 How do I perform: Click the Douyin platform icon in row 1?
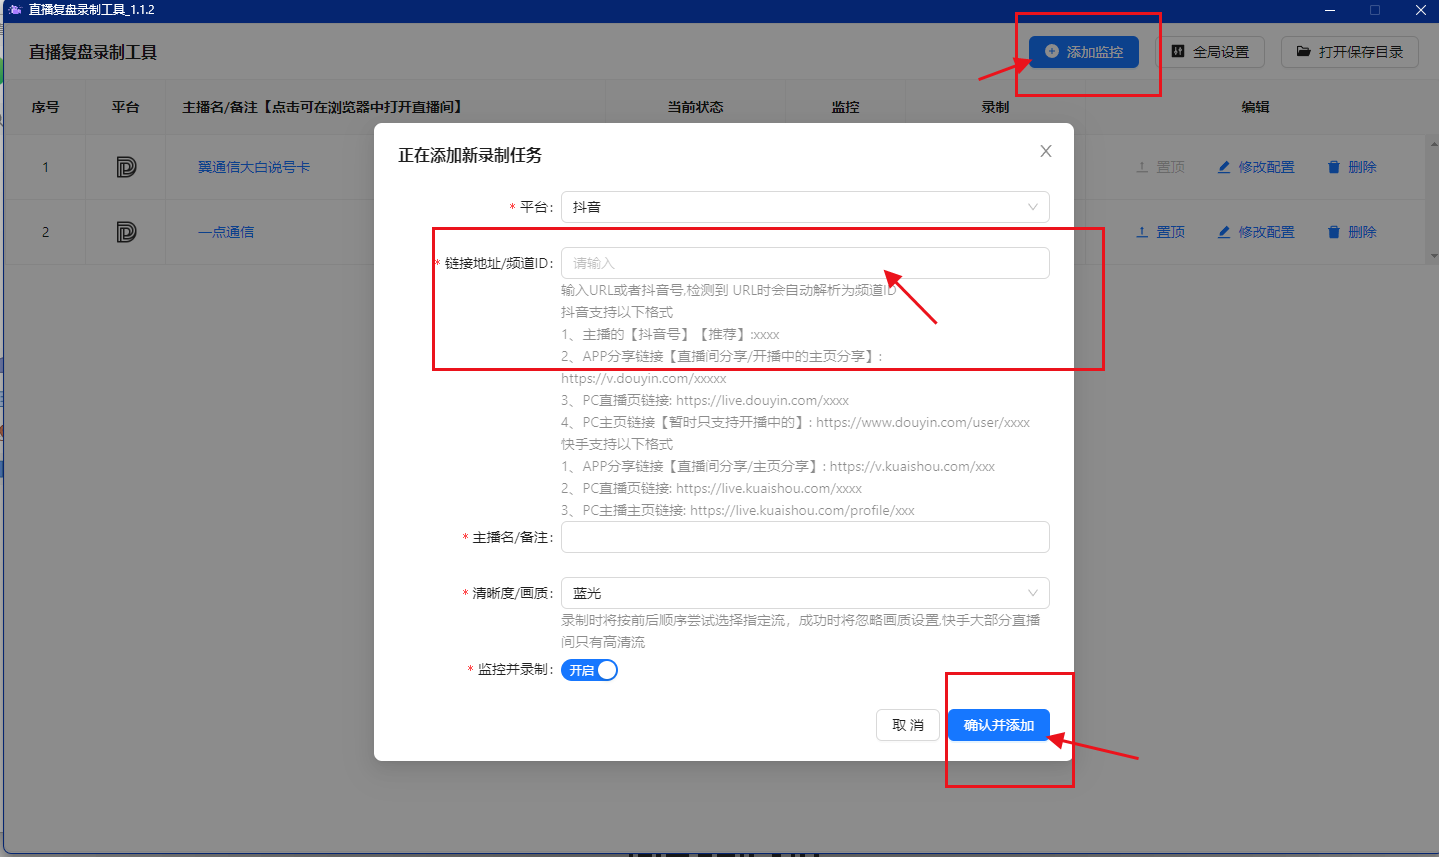click(x=126, y=167)
